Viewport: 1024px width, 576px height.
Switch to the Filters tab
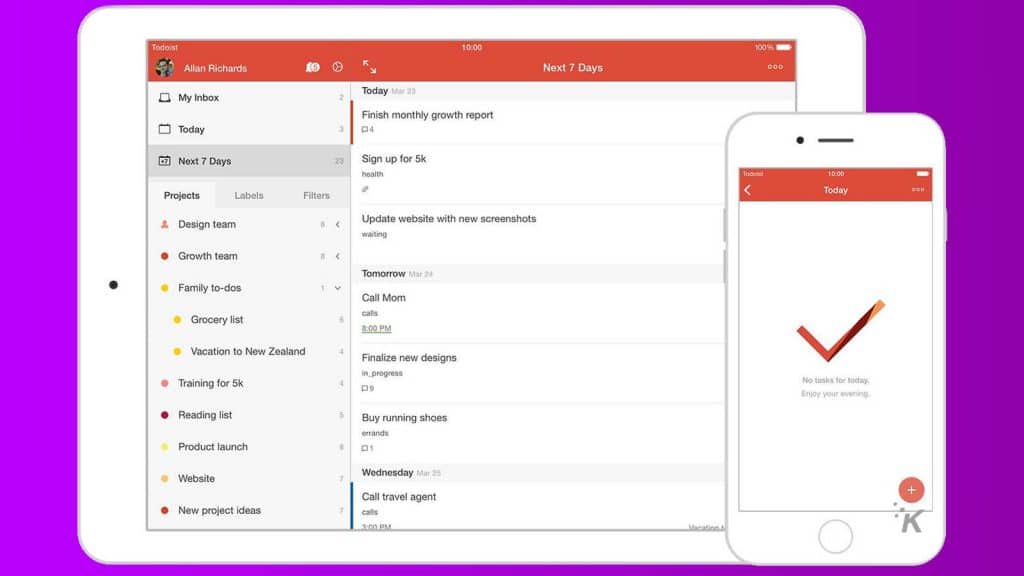point(316,195)
